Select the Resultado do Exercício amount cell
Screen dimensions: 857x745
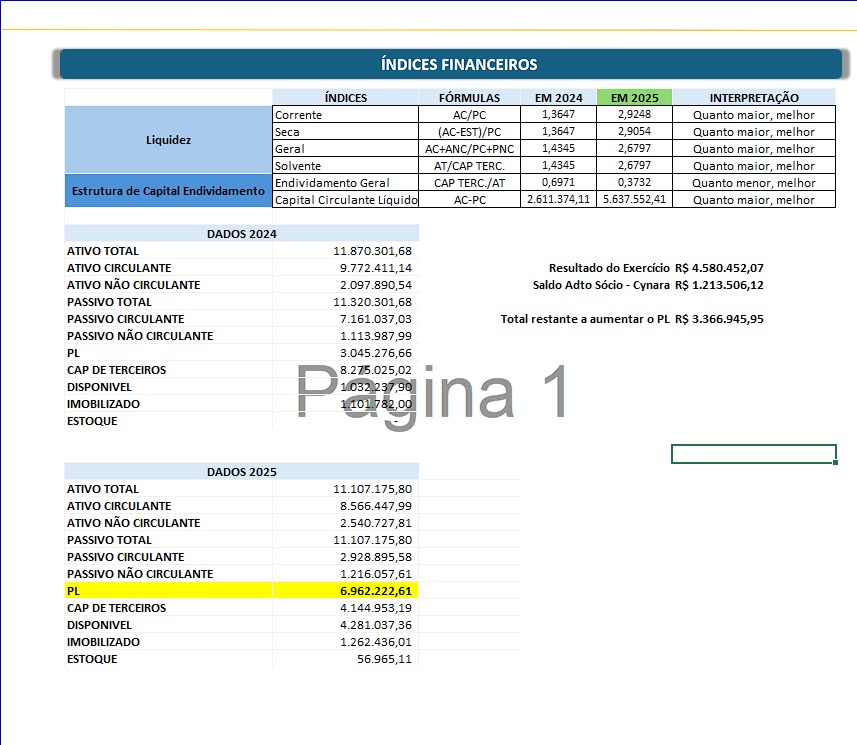[720, 268]
